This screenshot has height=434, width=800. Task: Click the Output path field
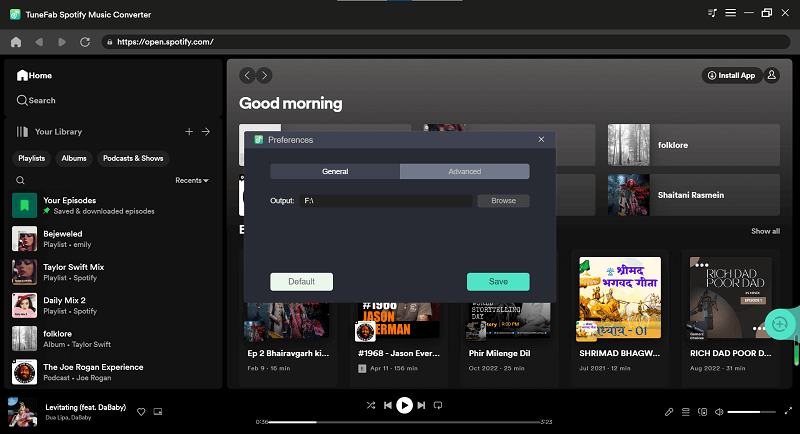386,201
